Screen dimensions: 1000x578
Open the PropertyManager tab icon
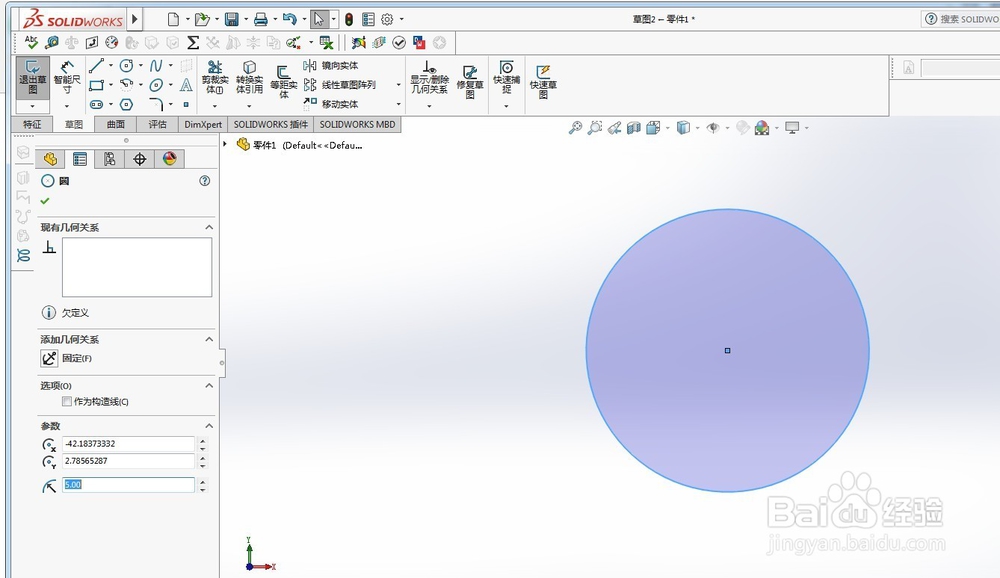tap(80, 159)
